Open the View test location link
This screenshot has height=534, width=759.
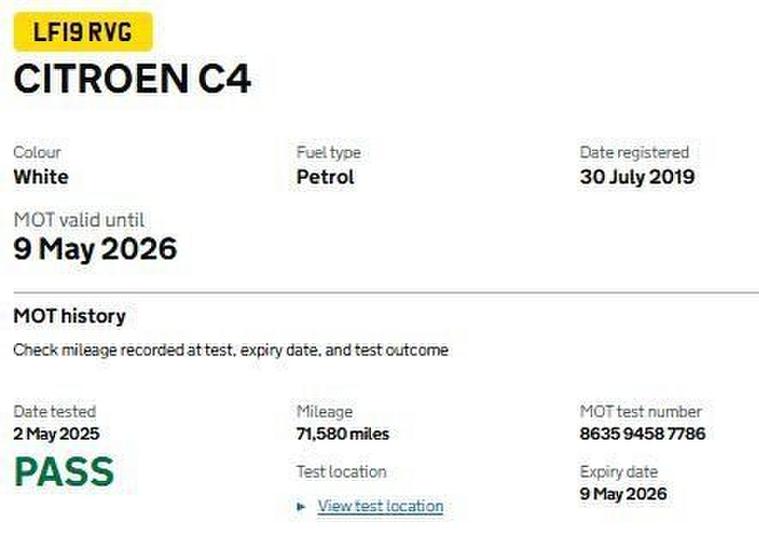coord(380,506)
